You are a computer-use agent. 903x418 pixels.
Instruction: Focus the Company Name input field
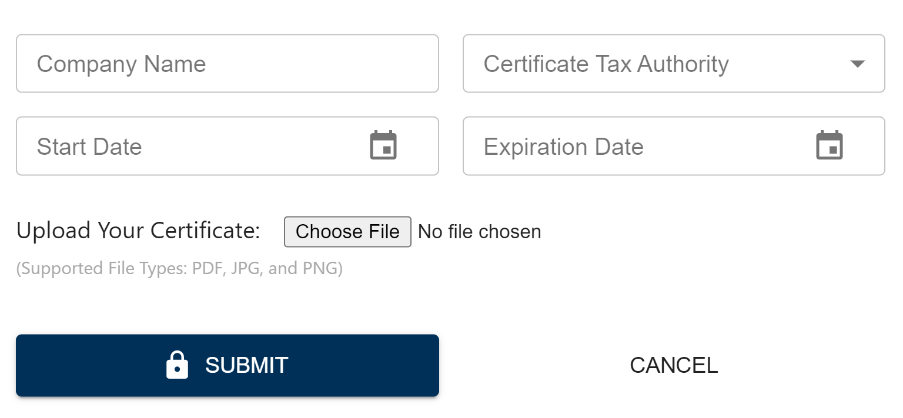click(x=227, y=64)
